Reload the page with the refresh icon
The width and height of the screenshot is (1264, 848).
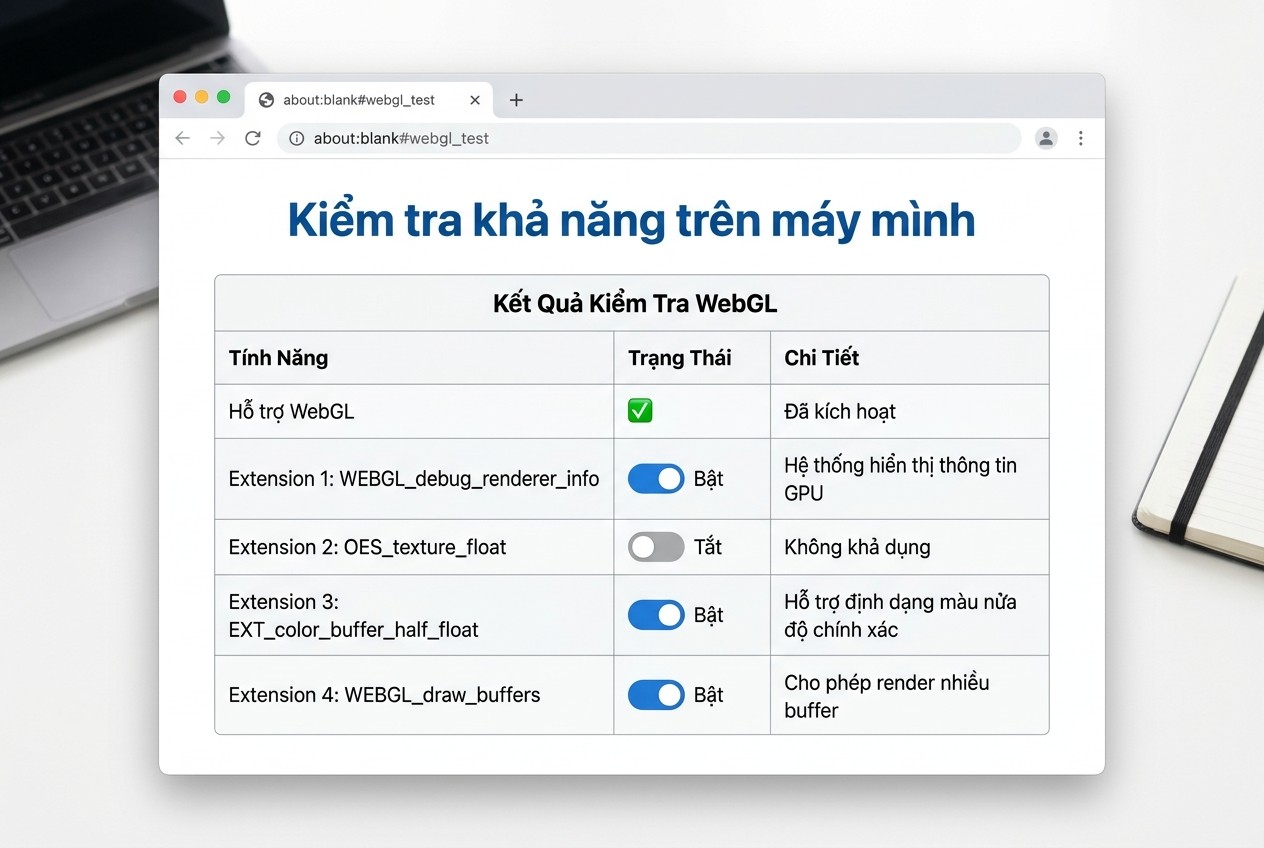pos(253,138)
